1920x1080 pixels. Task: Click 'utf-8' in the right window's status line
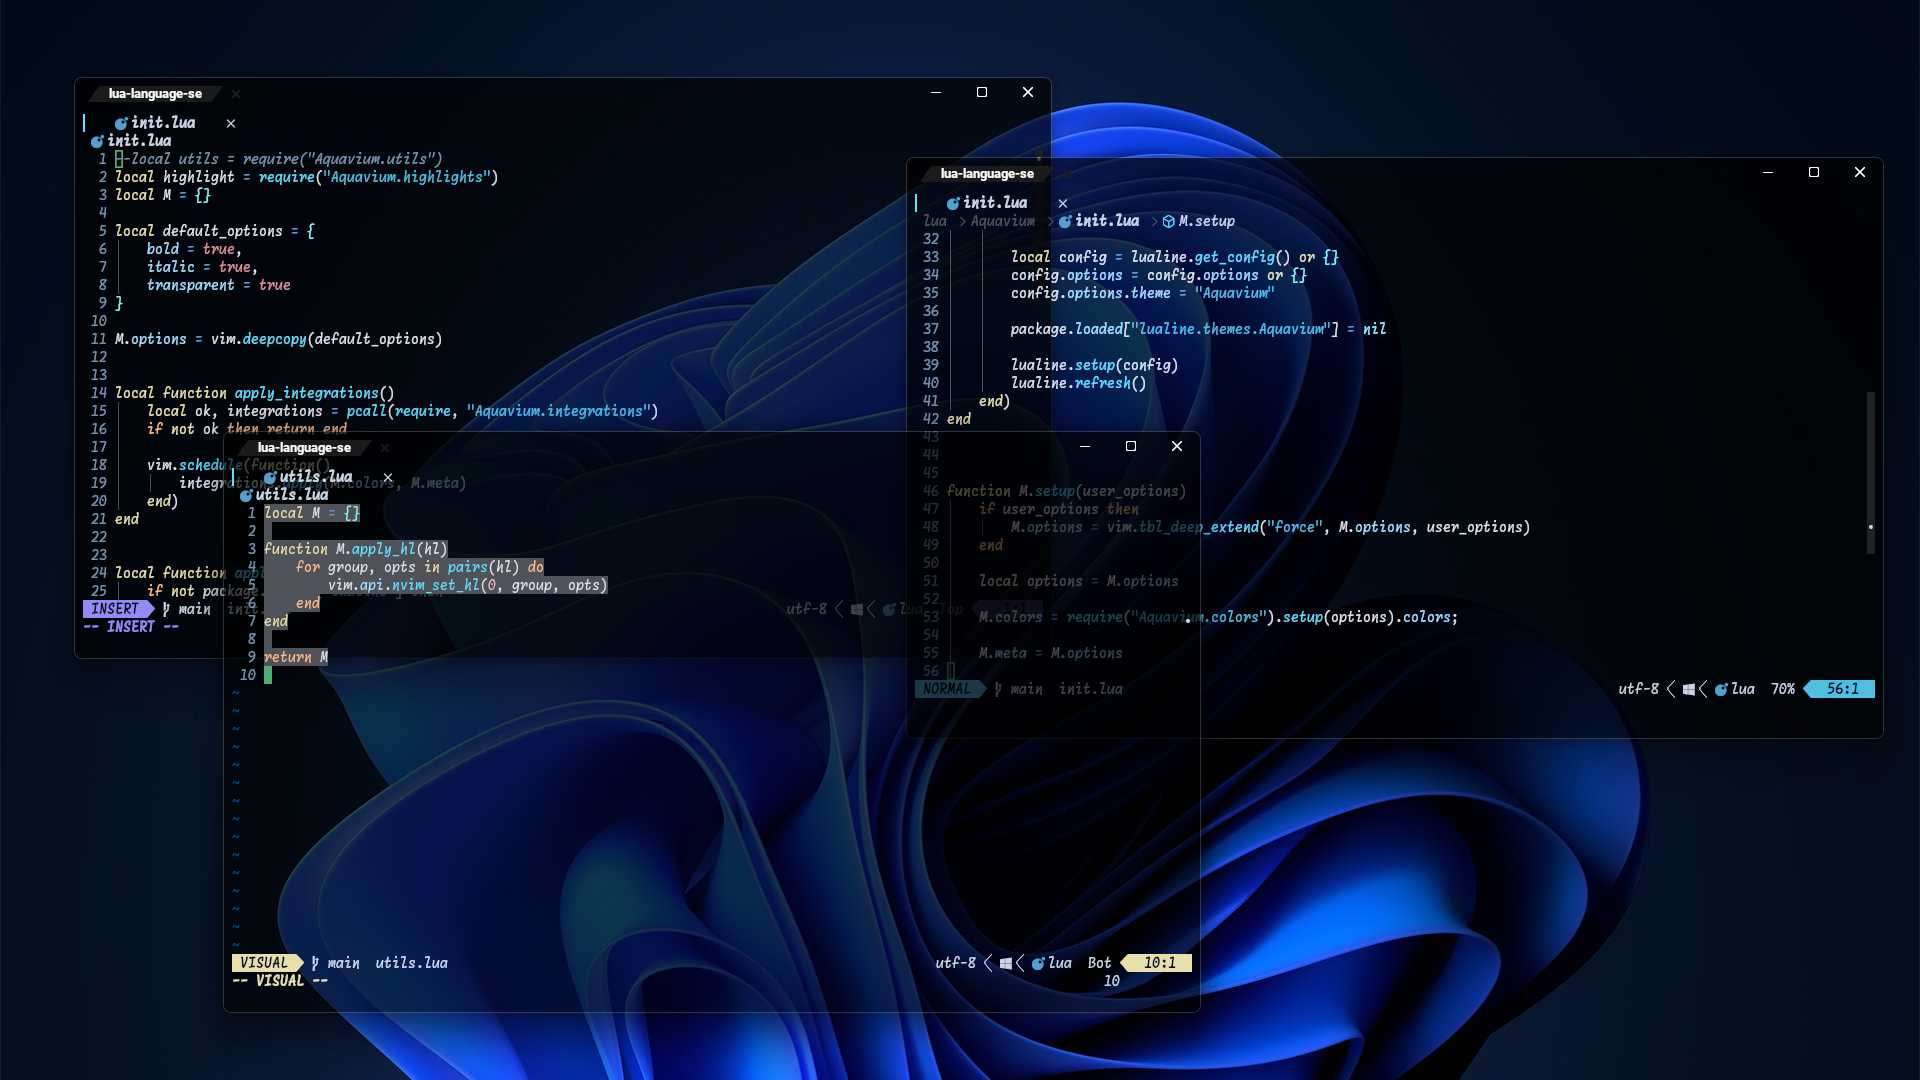1638,689
